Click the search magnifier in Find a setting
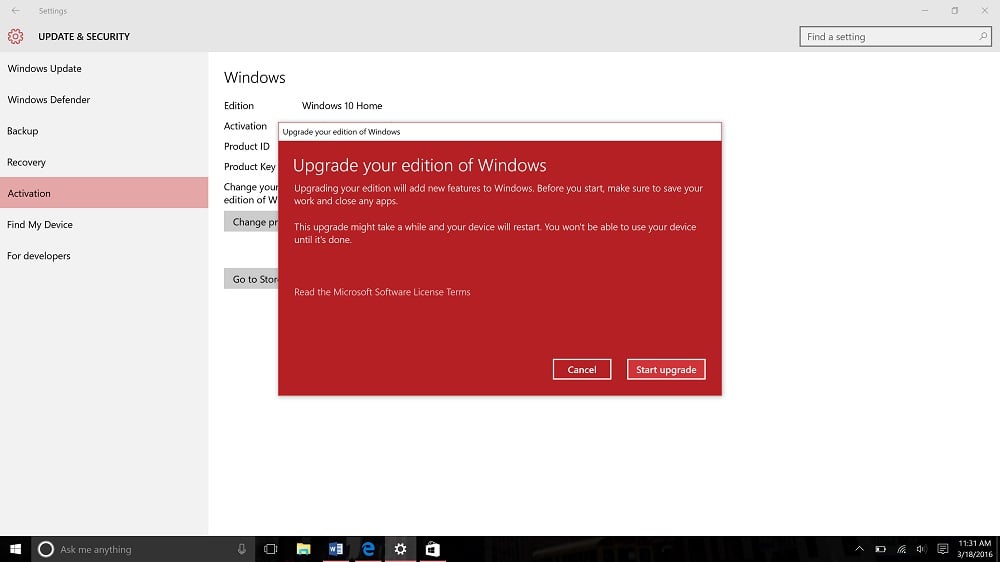The width and height of the screenshot is (1000, 562). (983, 36)
